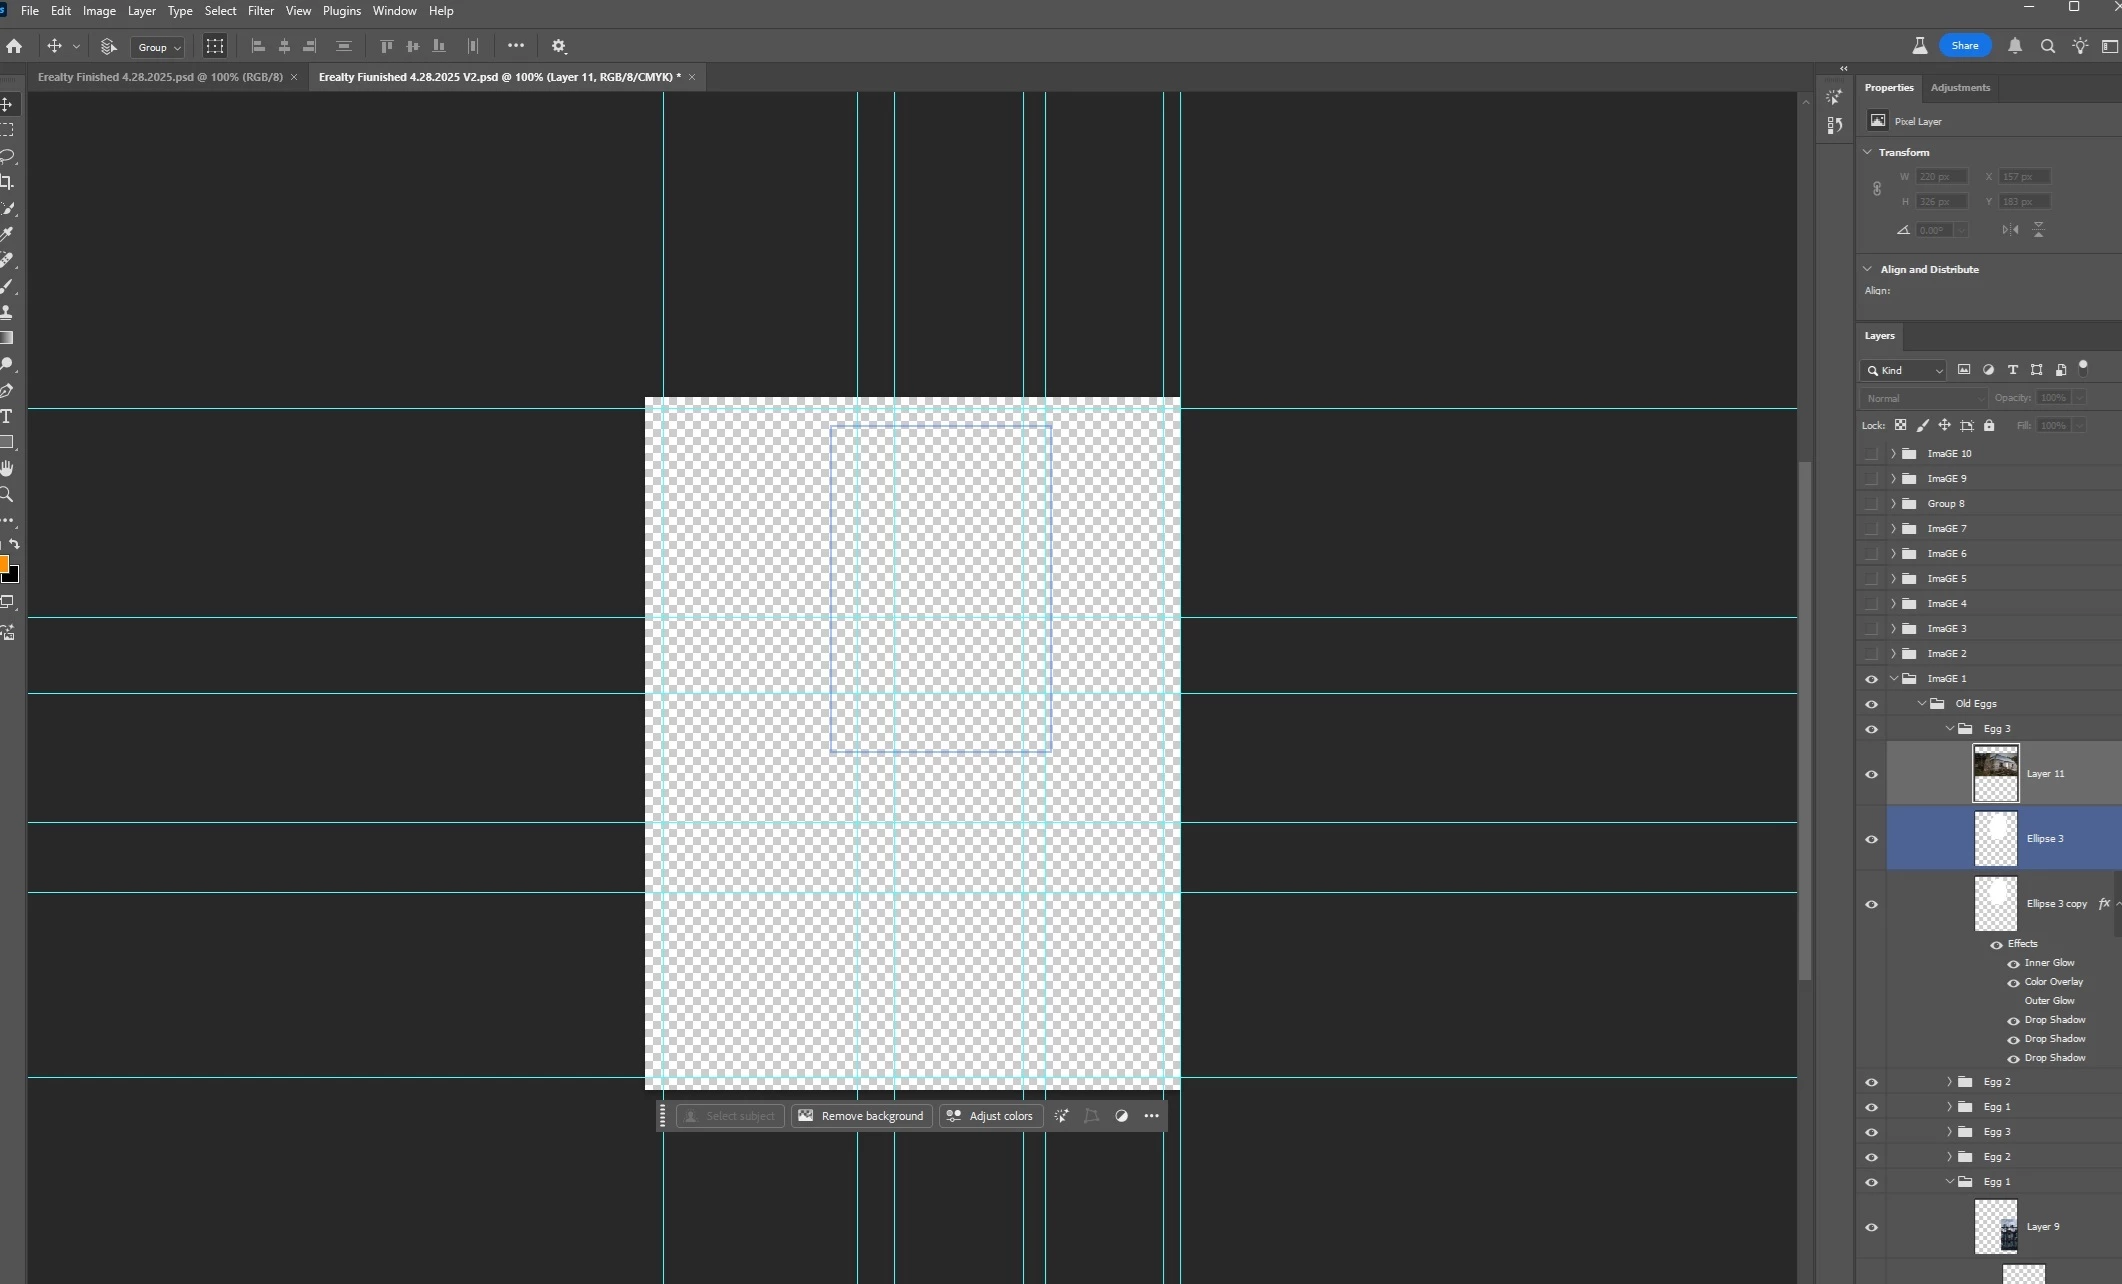Show the ImaGE 10 group visibility
The image size is (2122, 1284).
[x=1871, y=453]
